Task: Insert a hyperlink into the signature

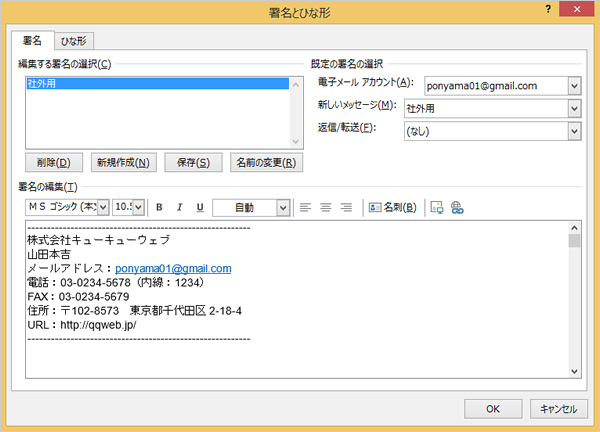Action: coord(458,207)
